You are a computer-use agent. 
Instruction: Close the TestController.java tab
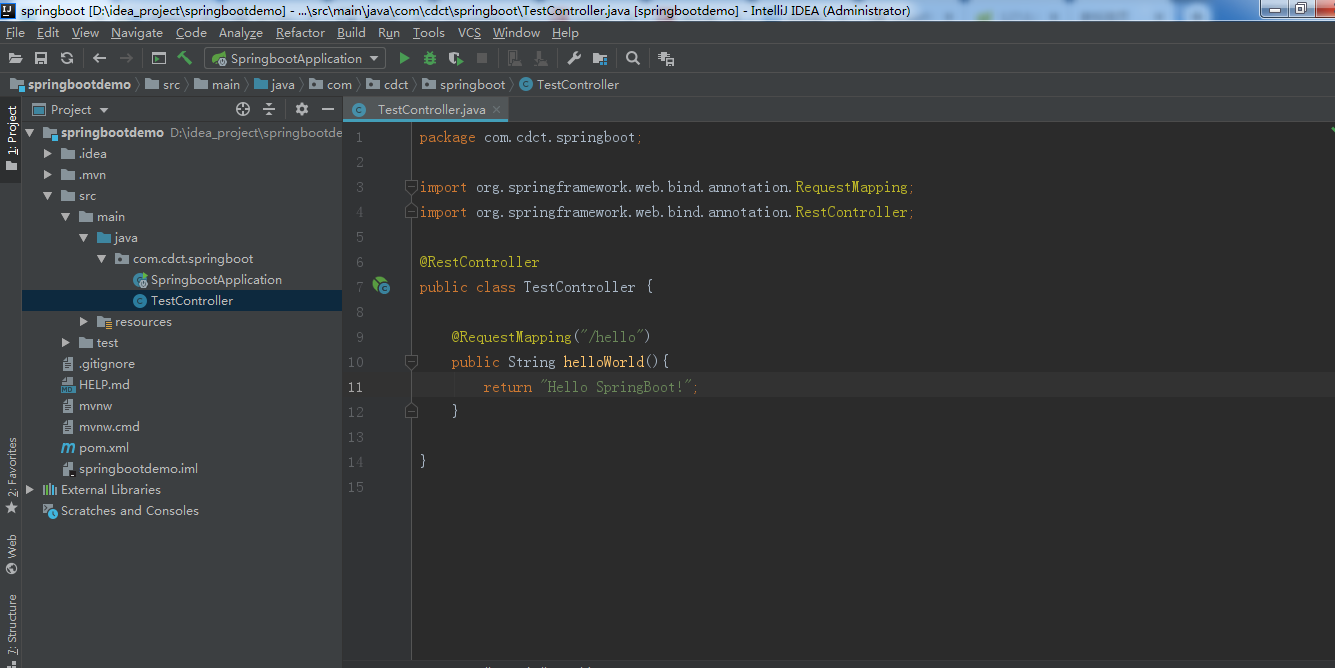coord(498,110)
